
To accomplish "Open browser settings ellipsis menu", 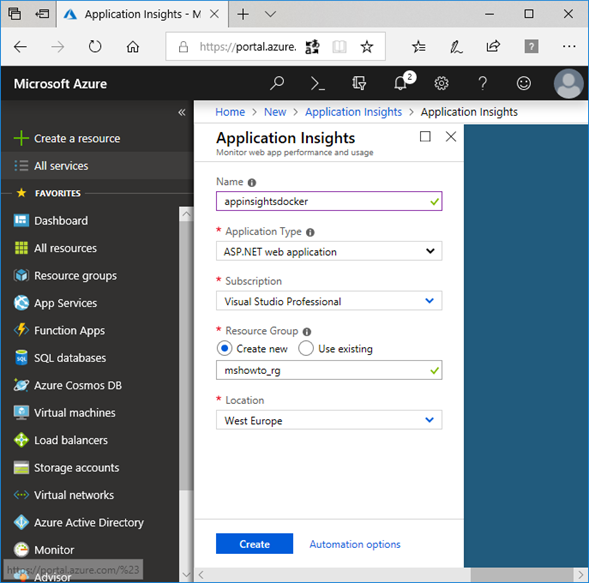I will 569,47.
